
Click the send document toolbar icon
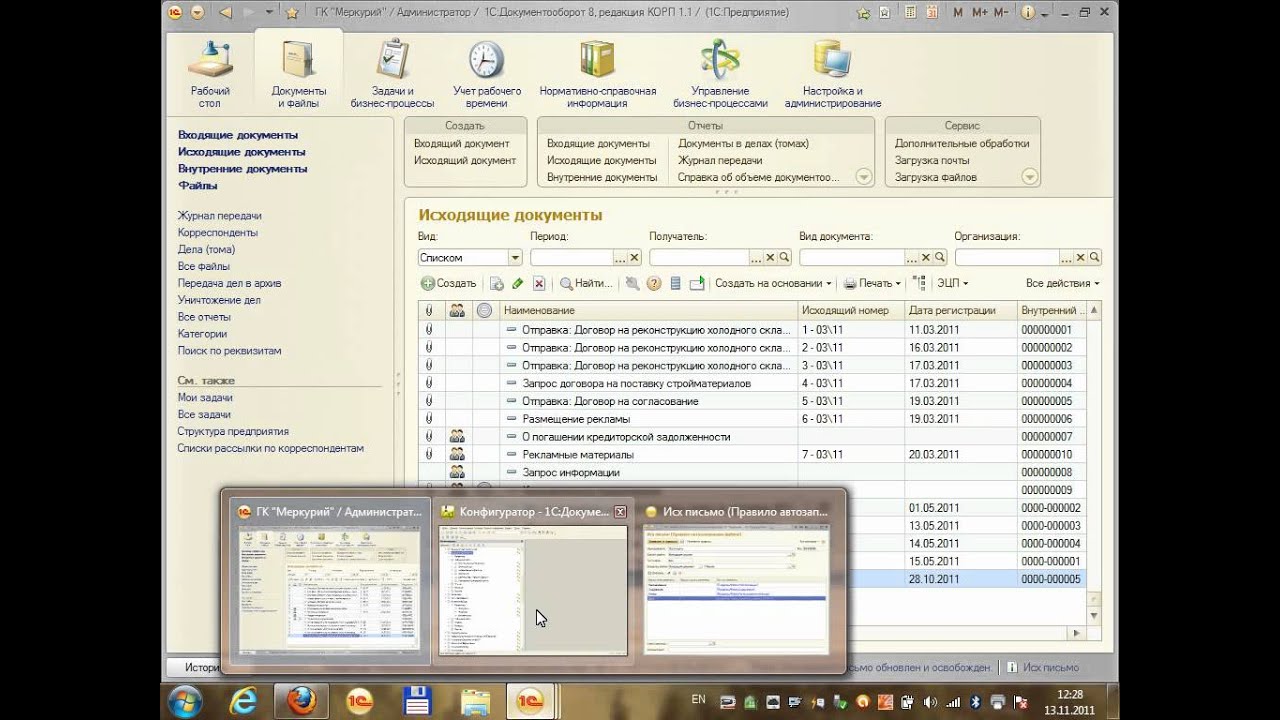tap(697, 283)
